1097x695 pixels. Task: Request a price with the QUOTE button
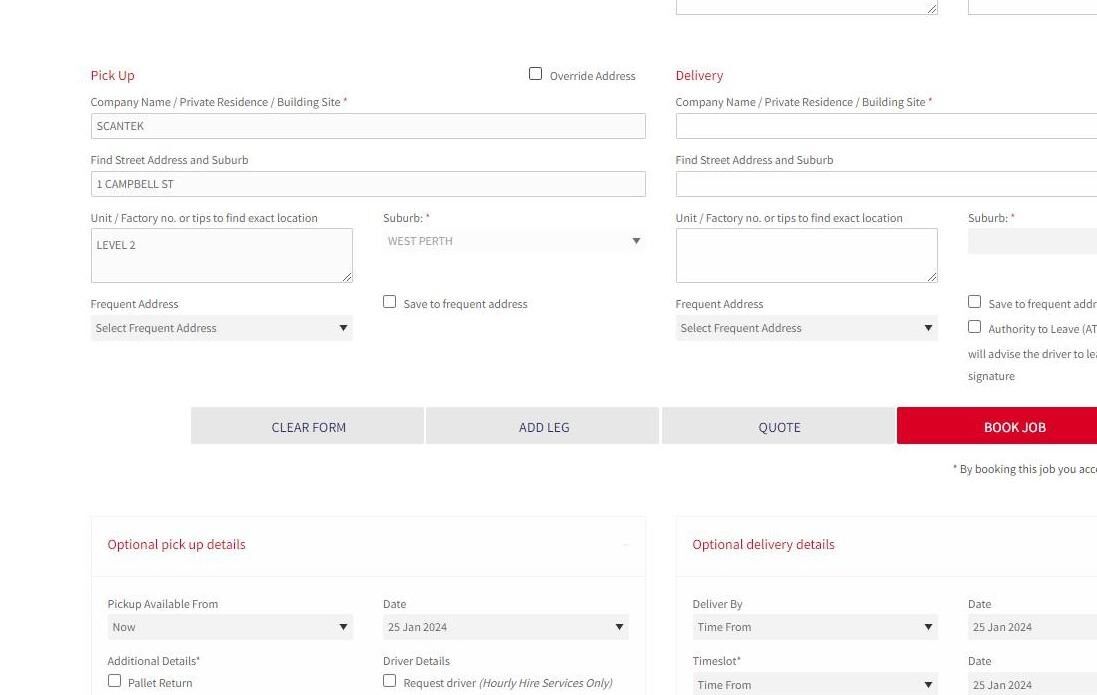(x=779, y=426)
